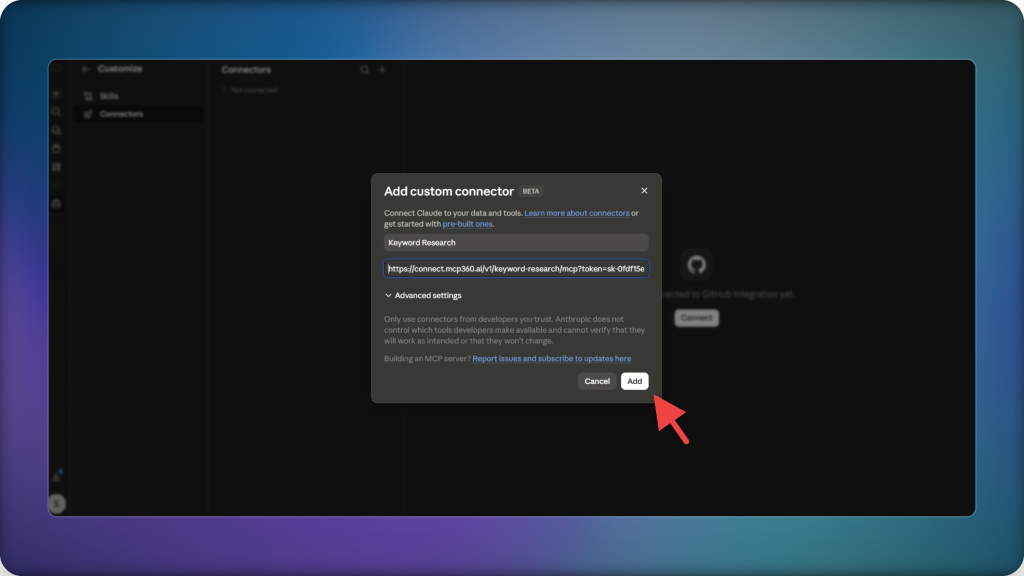Open the chats icon in left rail
This screenshot has height=576, width=1024.
pos(56,130)
